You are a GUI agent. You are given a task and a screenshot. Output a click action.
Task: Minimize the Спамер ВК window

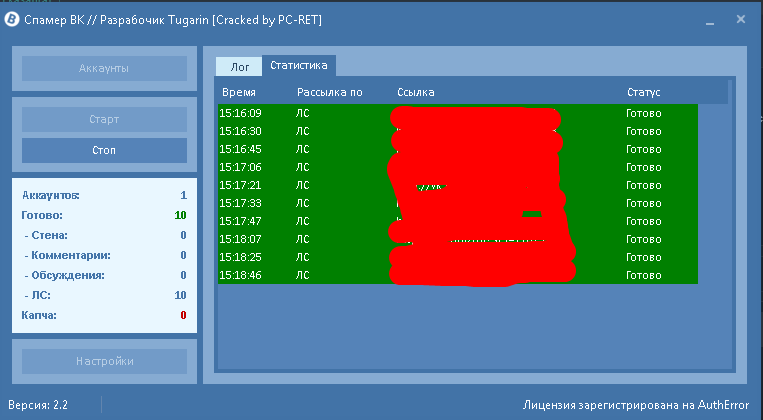[x=713, y=20]
